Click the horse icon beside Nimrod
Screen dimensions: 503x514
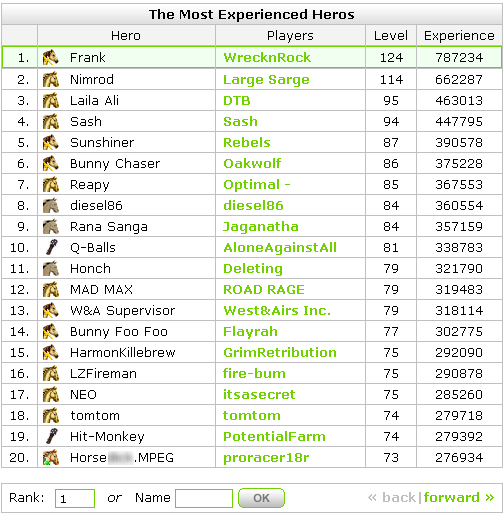click(x=51, y=80)
